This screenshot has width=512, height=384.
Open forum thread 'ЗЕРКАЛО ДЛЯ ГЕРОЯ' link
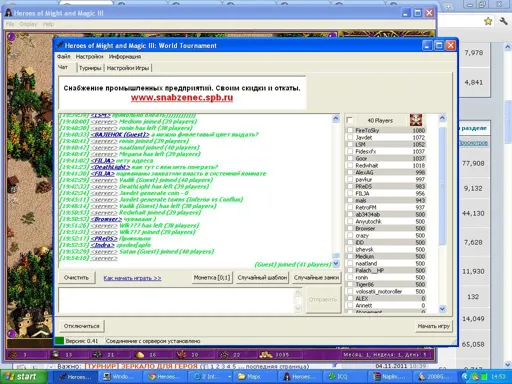tap(141, 366)
